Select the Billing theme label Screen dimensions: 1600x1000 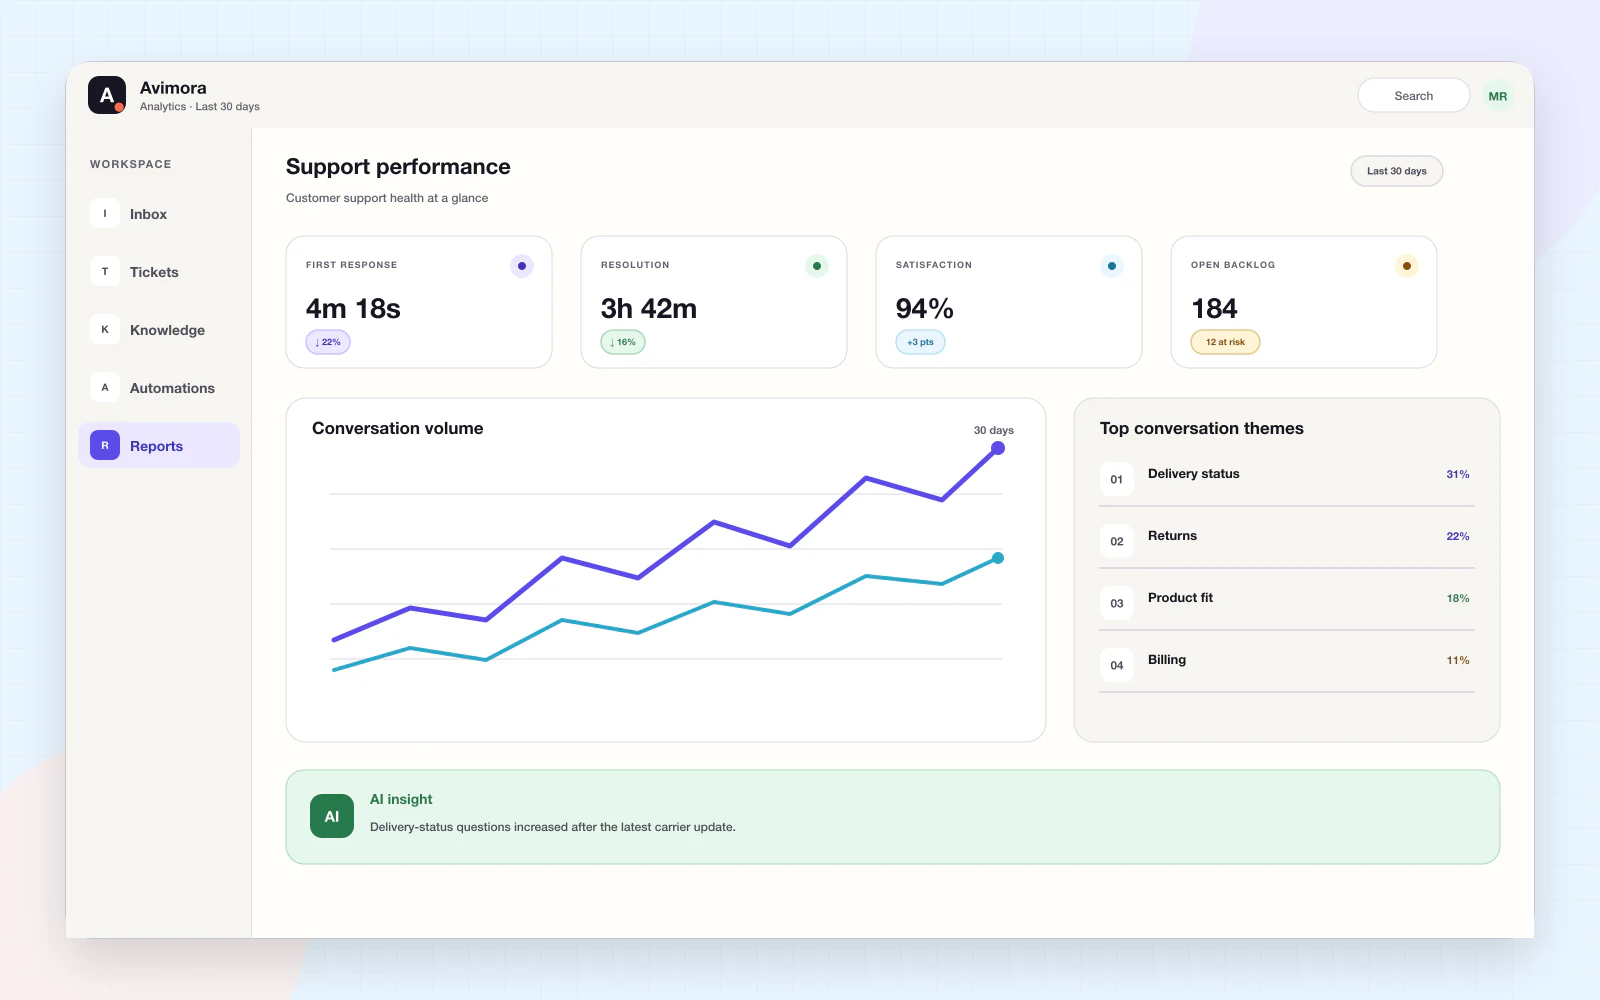(1167, 660)
